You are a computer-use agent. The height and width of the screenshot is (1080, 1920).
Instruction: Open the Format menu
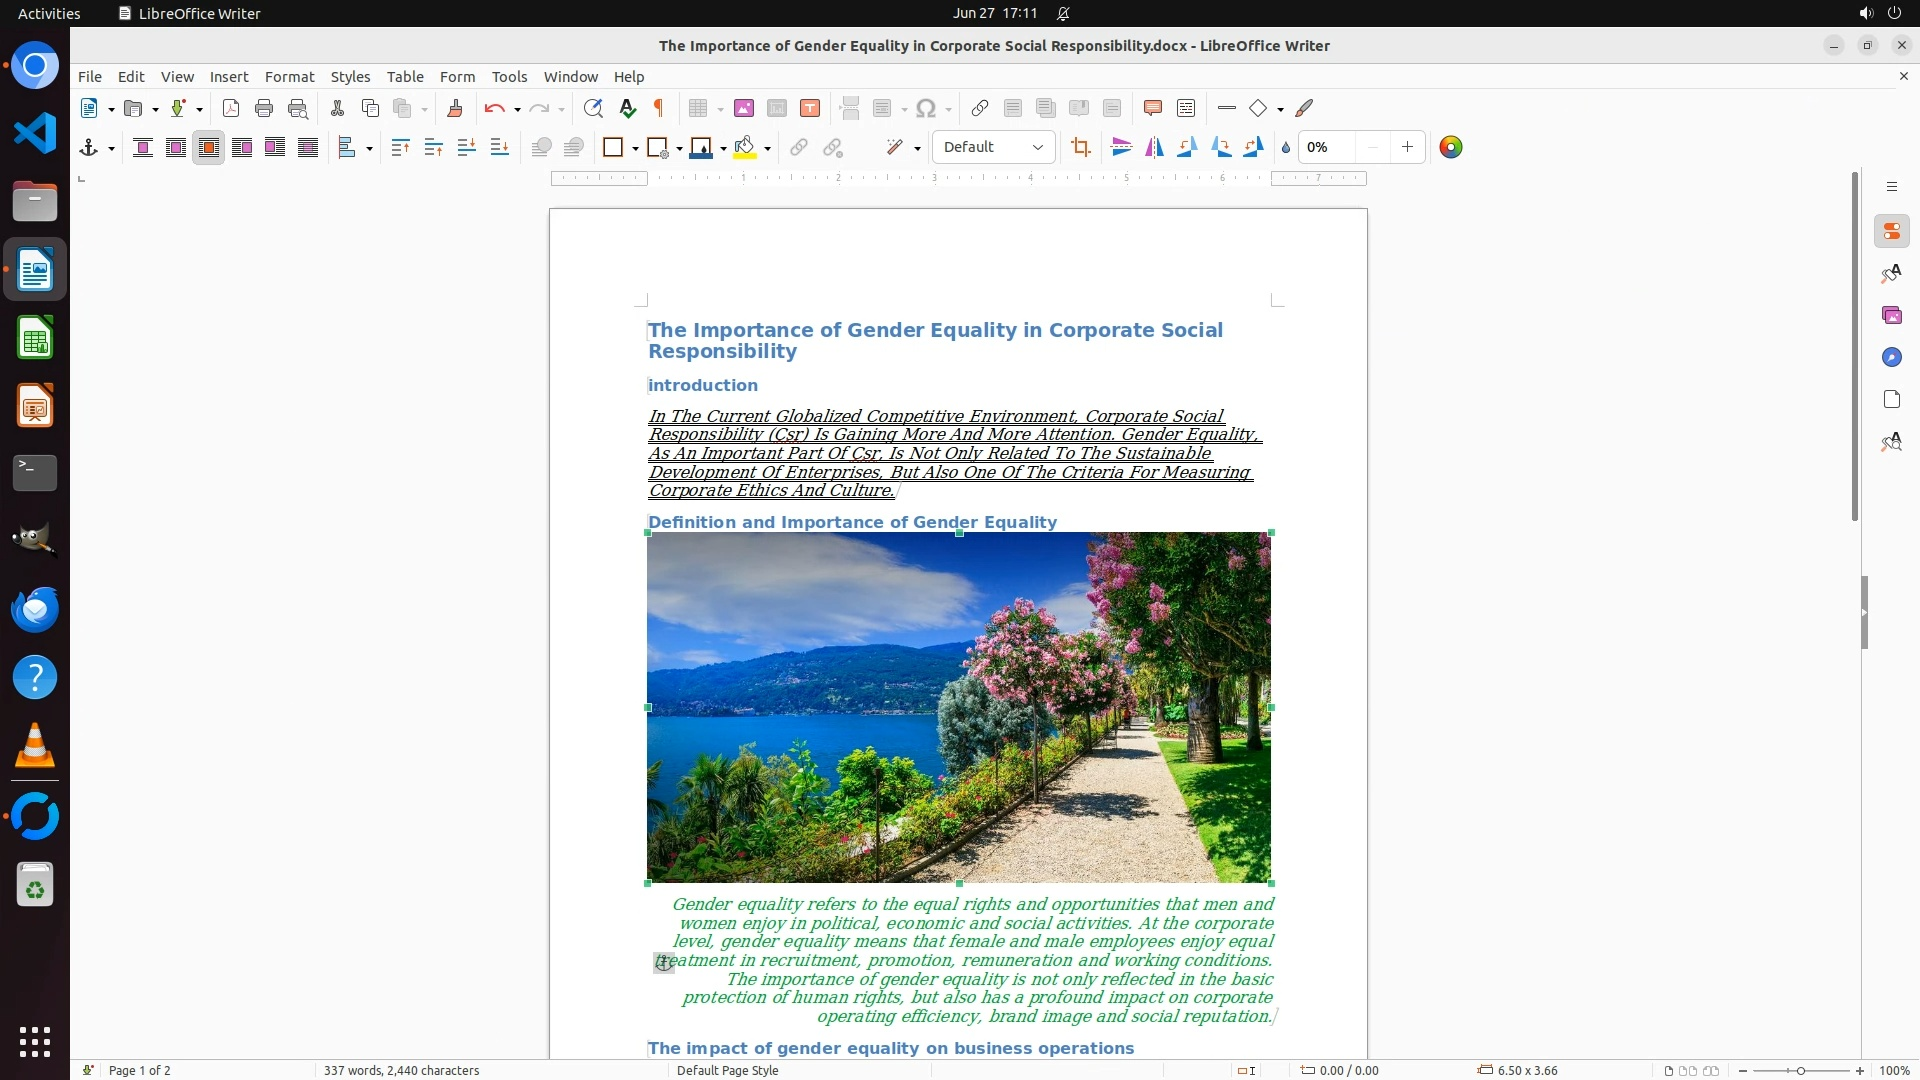289,77
